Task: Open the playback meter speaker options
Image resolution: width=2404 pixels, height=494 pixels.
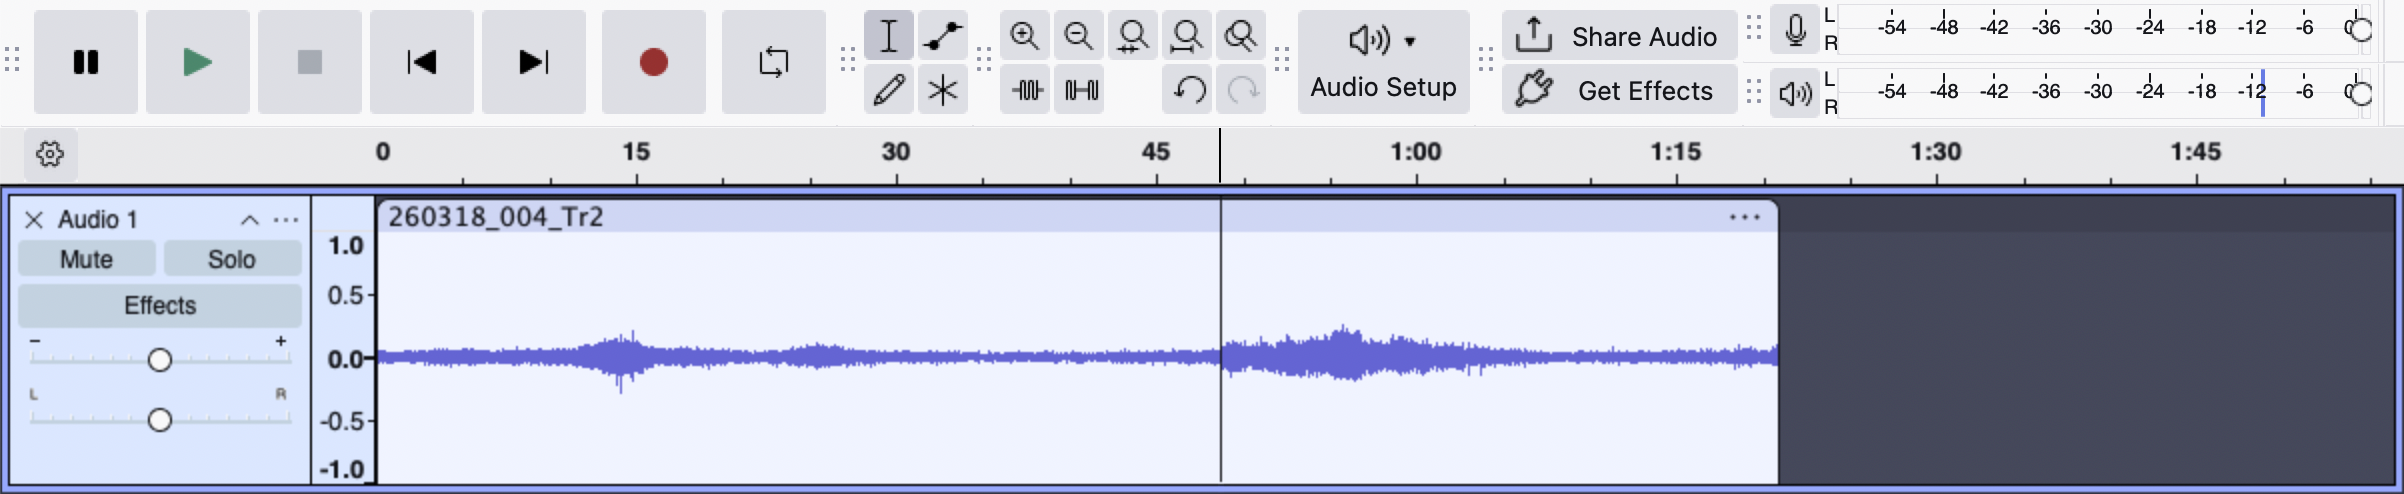Action: (x=1795, y=94)
